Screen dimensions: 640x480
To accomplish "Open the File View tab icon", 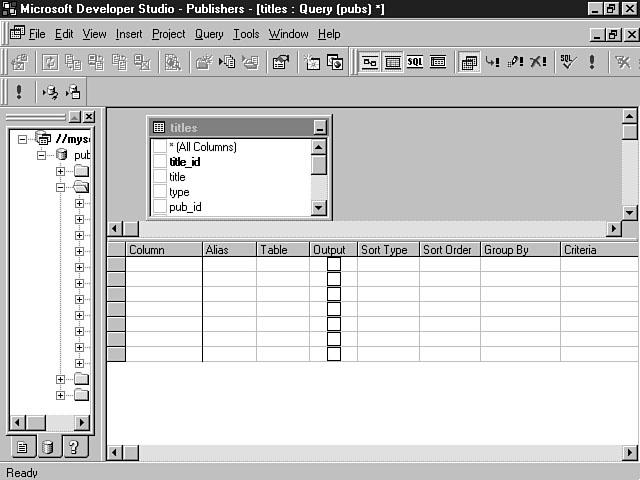I will click(22, 447).
